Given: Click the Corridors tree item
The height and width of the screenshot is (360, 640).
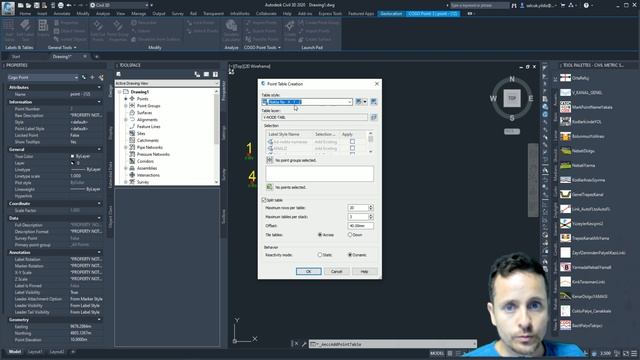Looking at the screenshot, I should coord(145,161).
